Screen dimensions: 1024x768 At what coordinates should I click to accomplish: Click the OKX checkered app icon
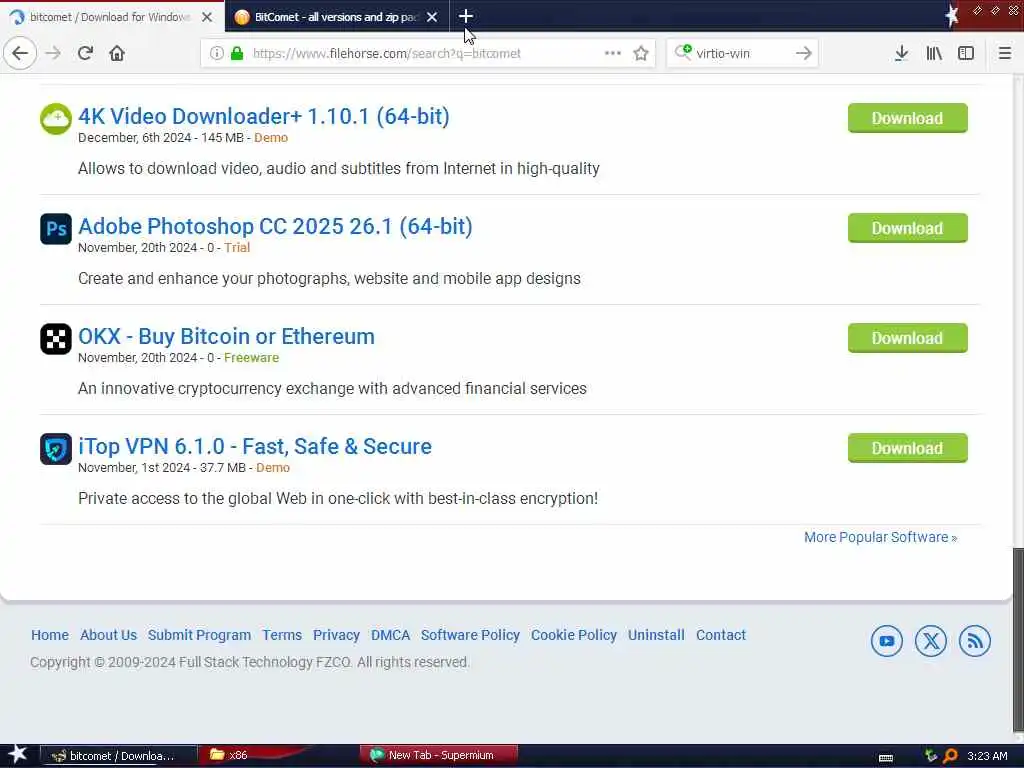pos(56,339)
